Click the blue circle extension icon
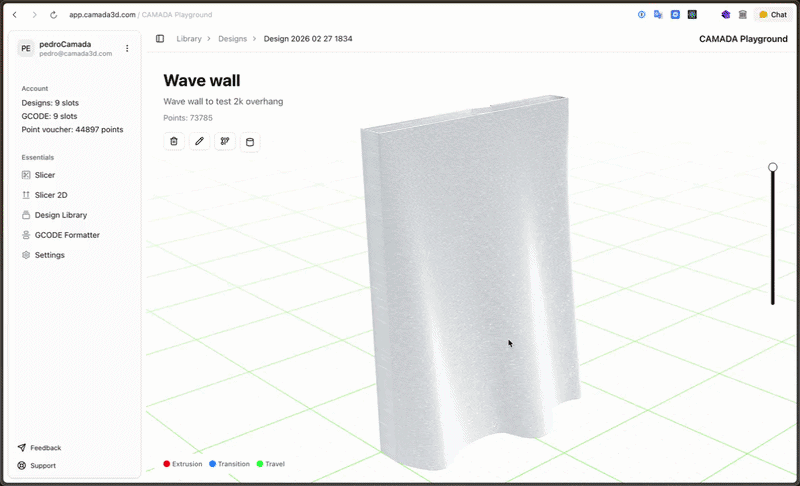 pos(641,15)
